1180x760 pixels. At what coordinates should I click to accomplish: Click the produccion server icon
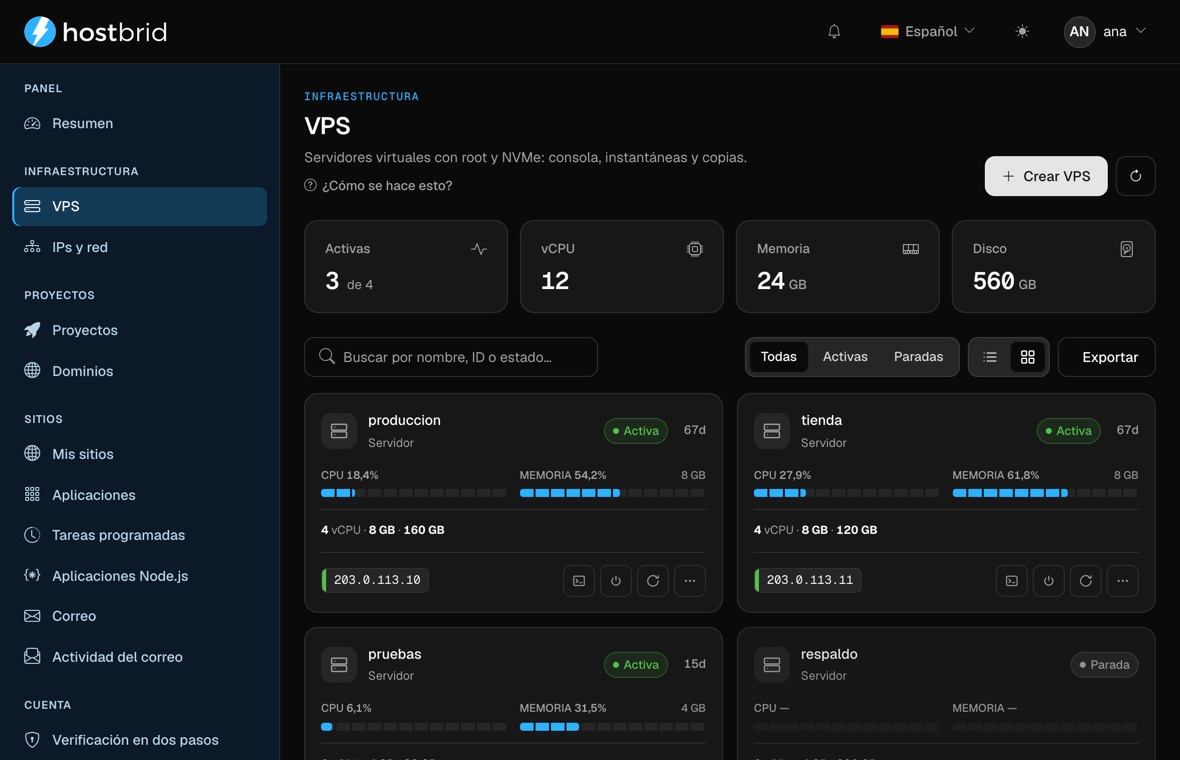point(339,430)
